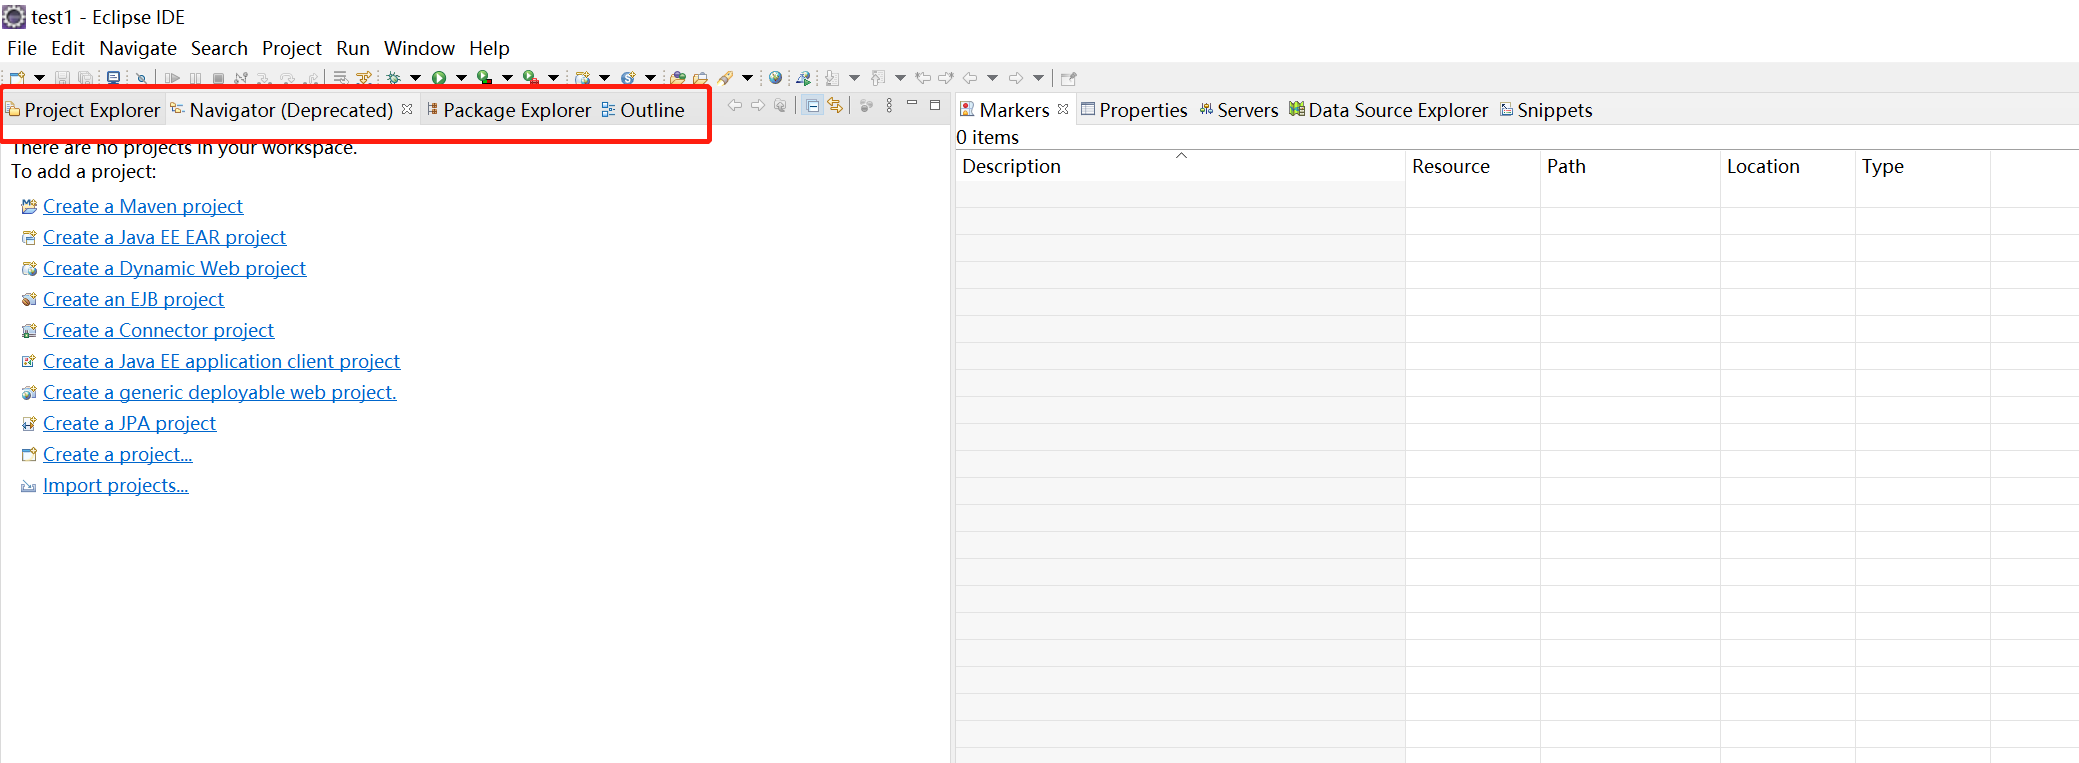Screen dimensions: 2079x763
Task: Click the Next Annotation icon
Action: tap(832, 77)
